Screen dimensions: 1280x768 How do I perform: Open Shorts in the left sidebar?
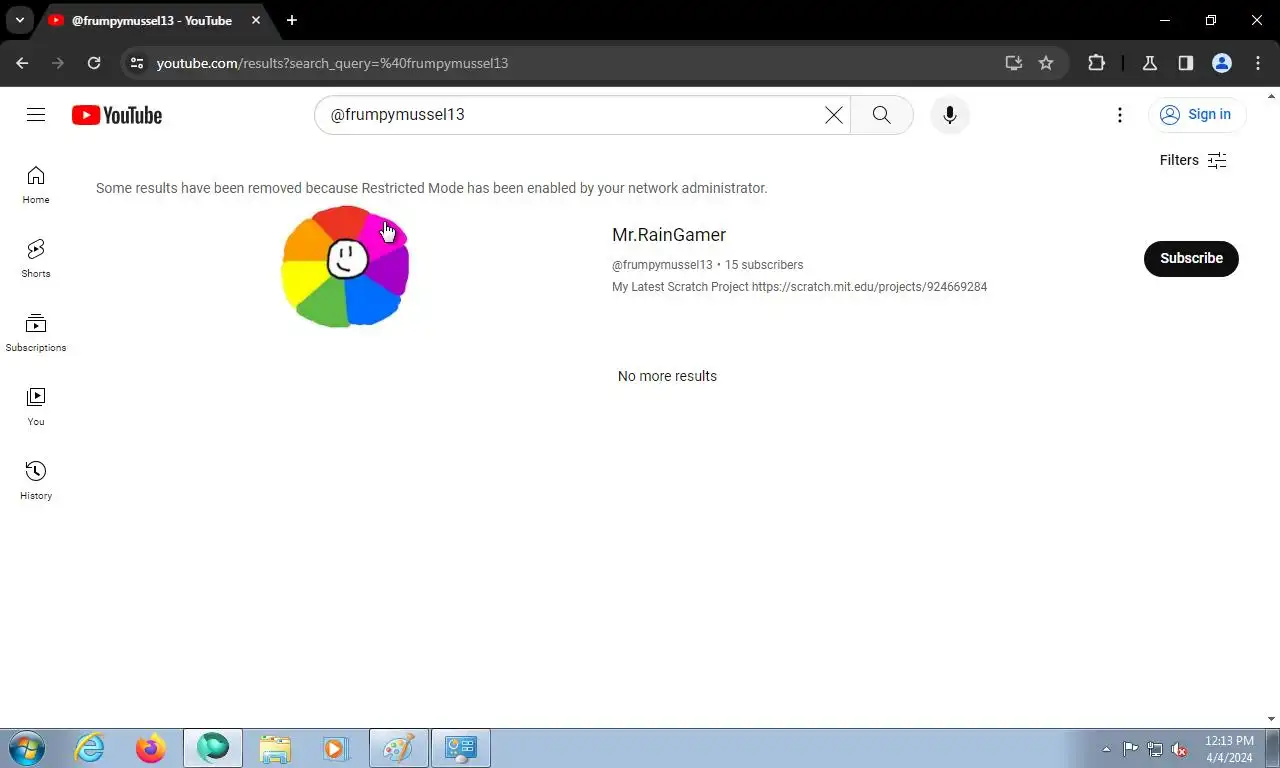point(36,259)
